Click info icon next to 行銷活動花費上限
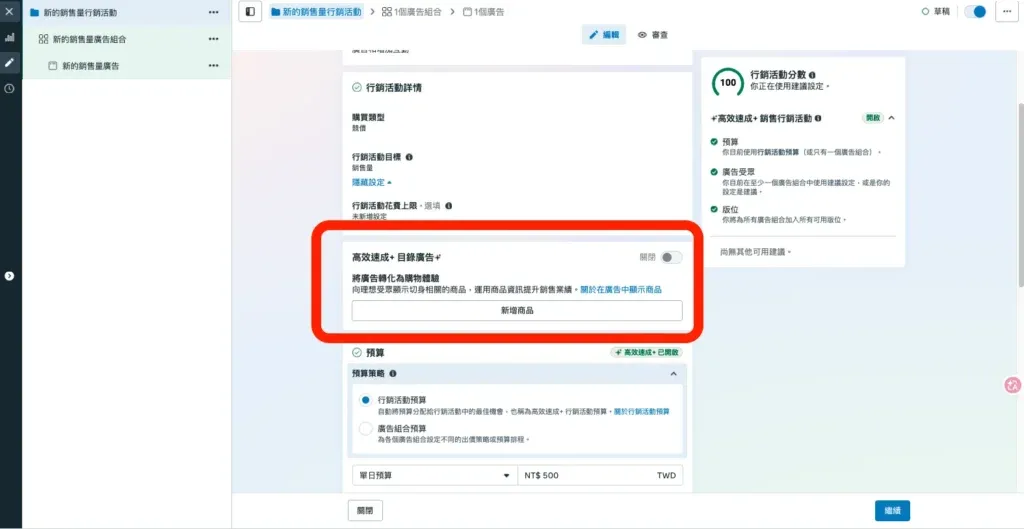The width and height of the screenshot is (1024, 529). tap(449, 206)
